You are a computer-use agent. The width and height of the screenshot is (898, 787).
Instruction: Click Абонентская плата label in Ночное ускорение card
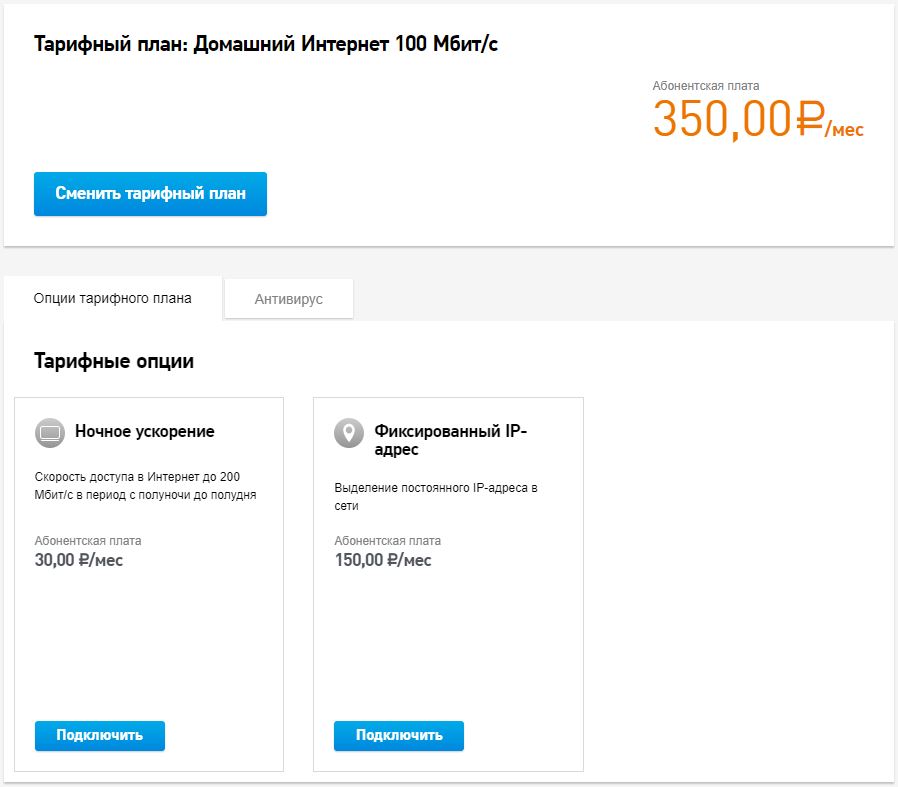tap(88, 541)
